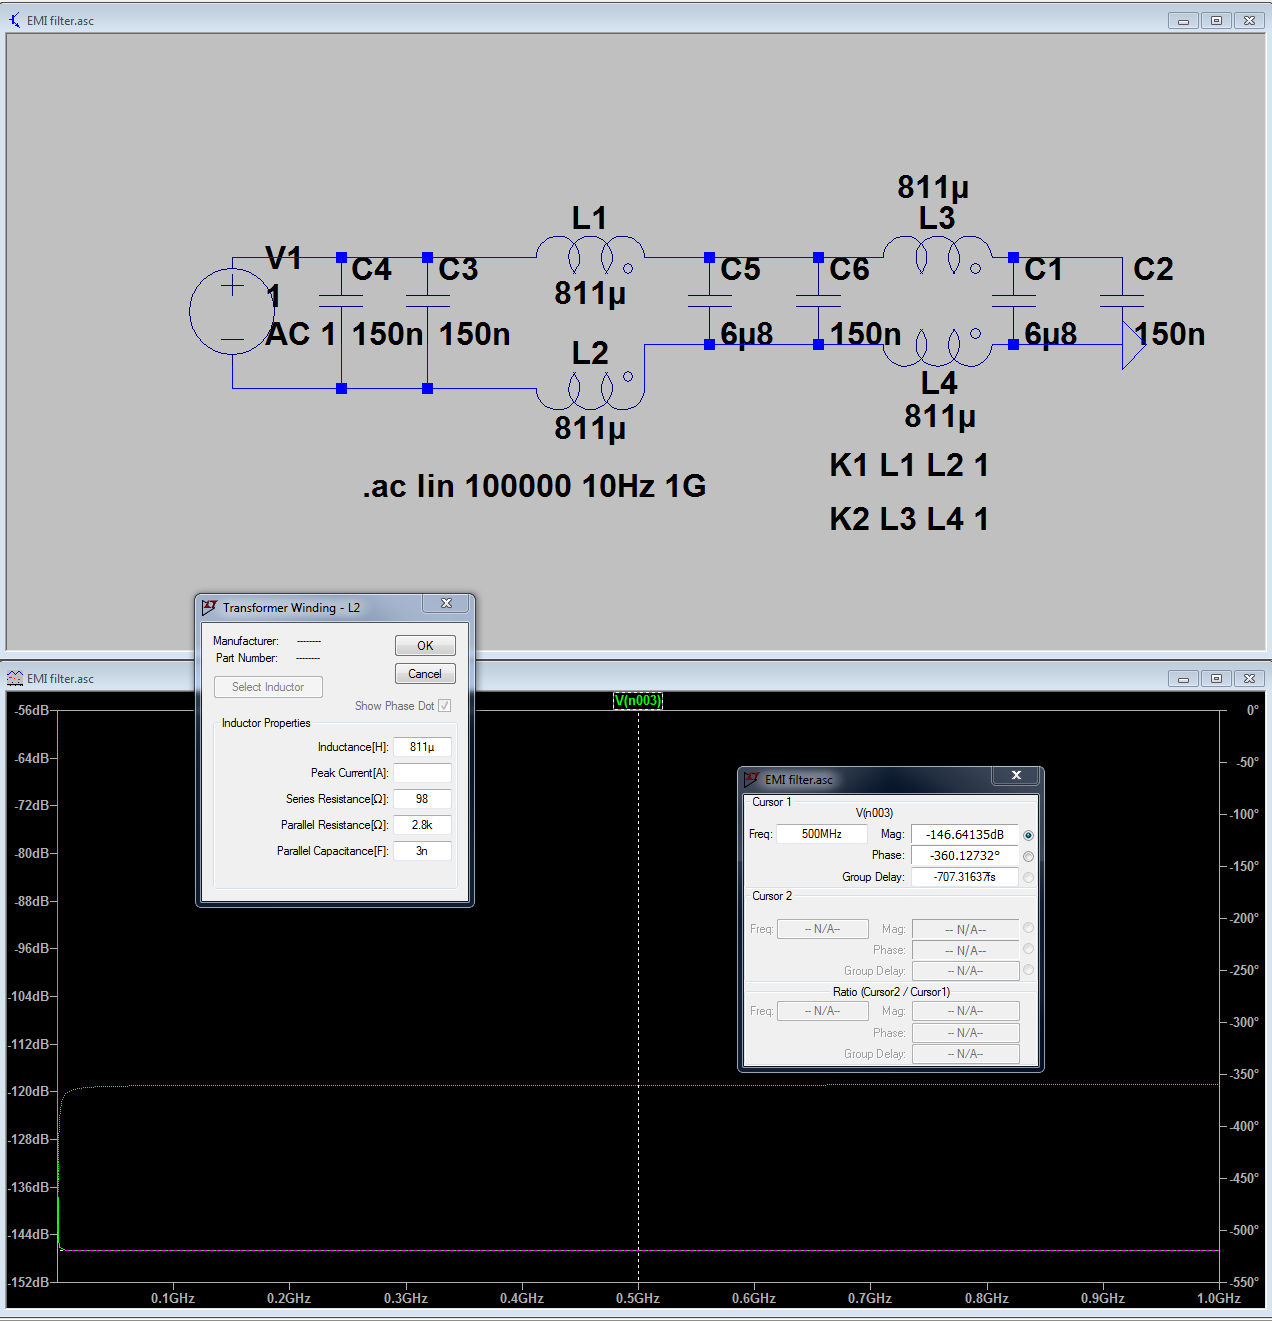Select the Cursor 1 Phase radio button
The width and height of the screenshot is (1272, 1322).
coord(1028,856)
